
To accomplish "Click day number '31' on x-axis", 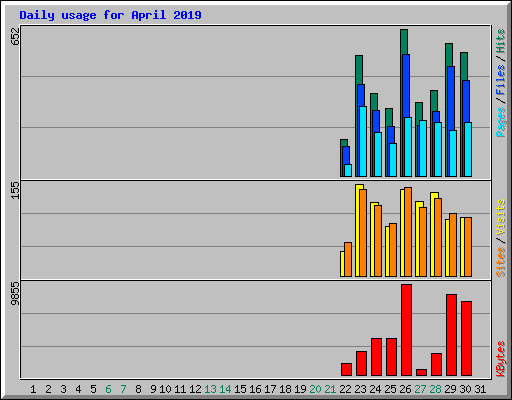I will click(480, 389).
